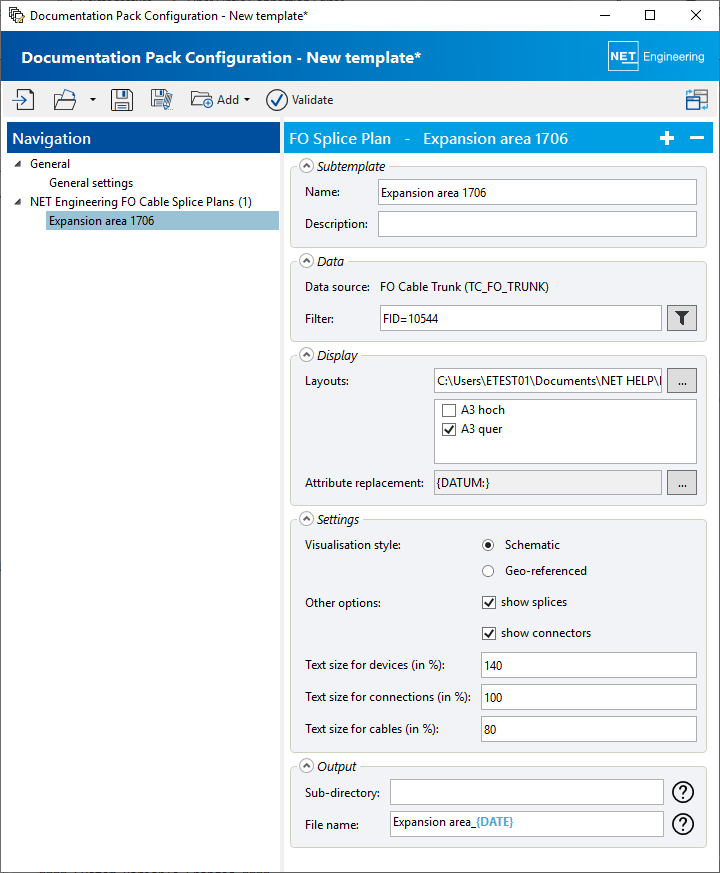This screenshot has width=720, height=873.
Task: Click the Filter input field
Action: click(x=521, y=318)
